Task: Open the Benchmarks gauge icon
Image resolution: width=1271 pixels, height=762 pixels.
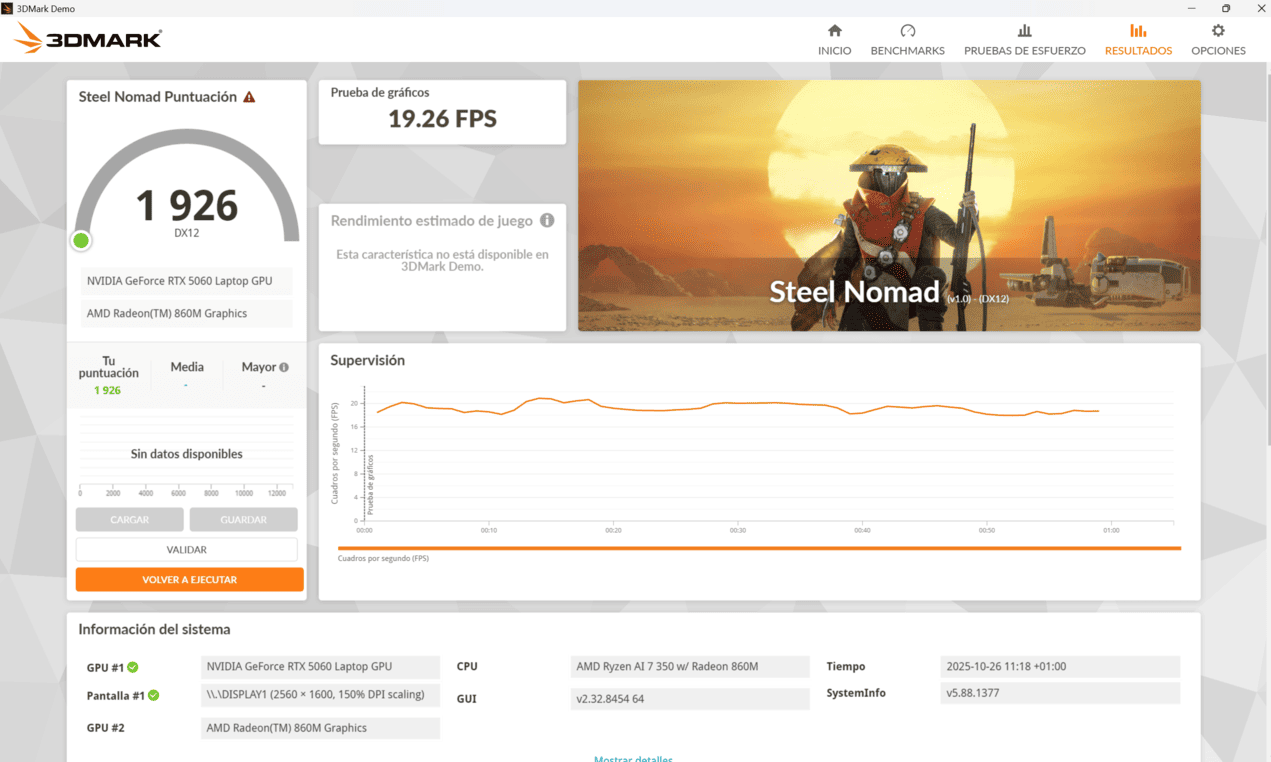Action: (907, 31)
